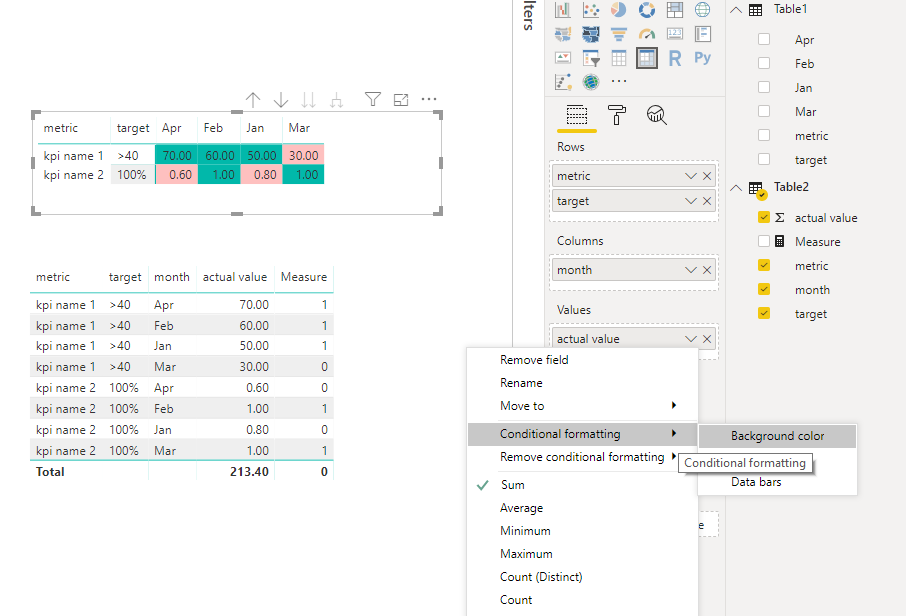Select the Multi-row card visualization
915x616 pixels.
[703, 34]
